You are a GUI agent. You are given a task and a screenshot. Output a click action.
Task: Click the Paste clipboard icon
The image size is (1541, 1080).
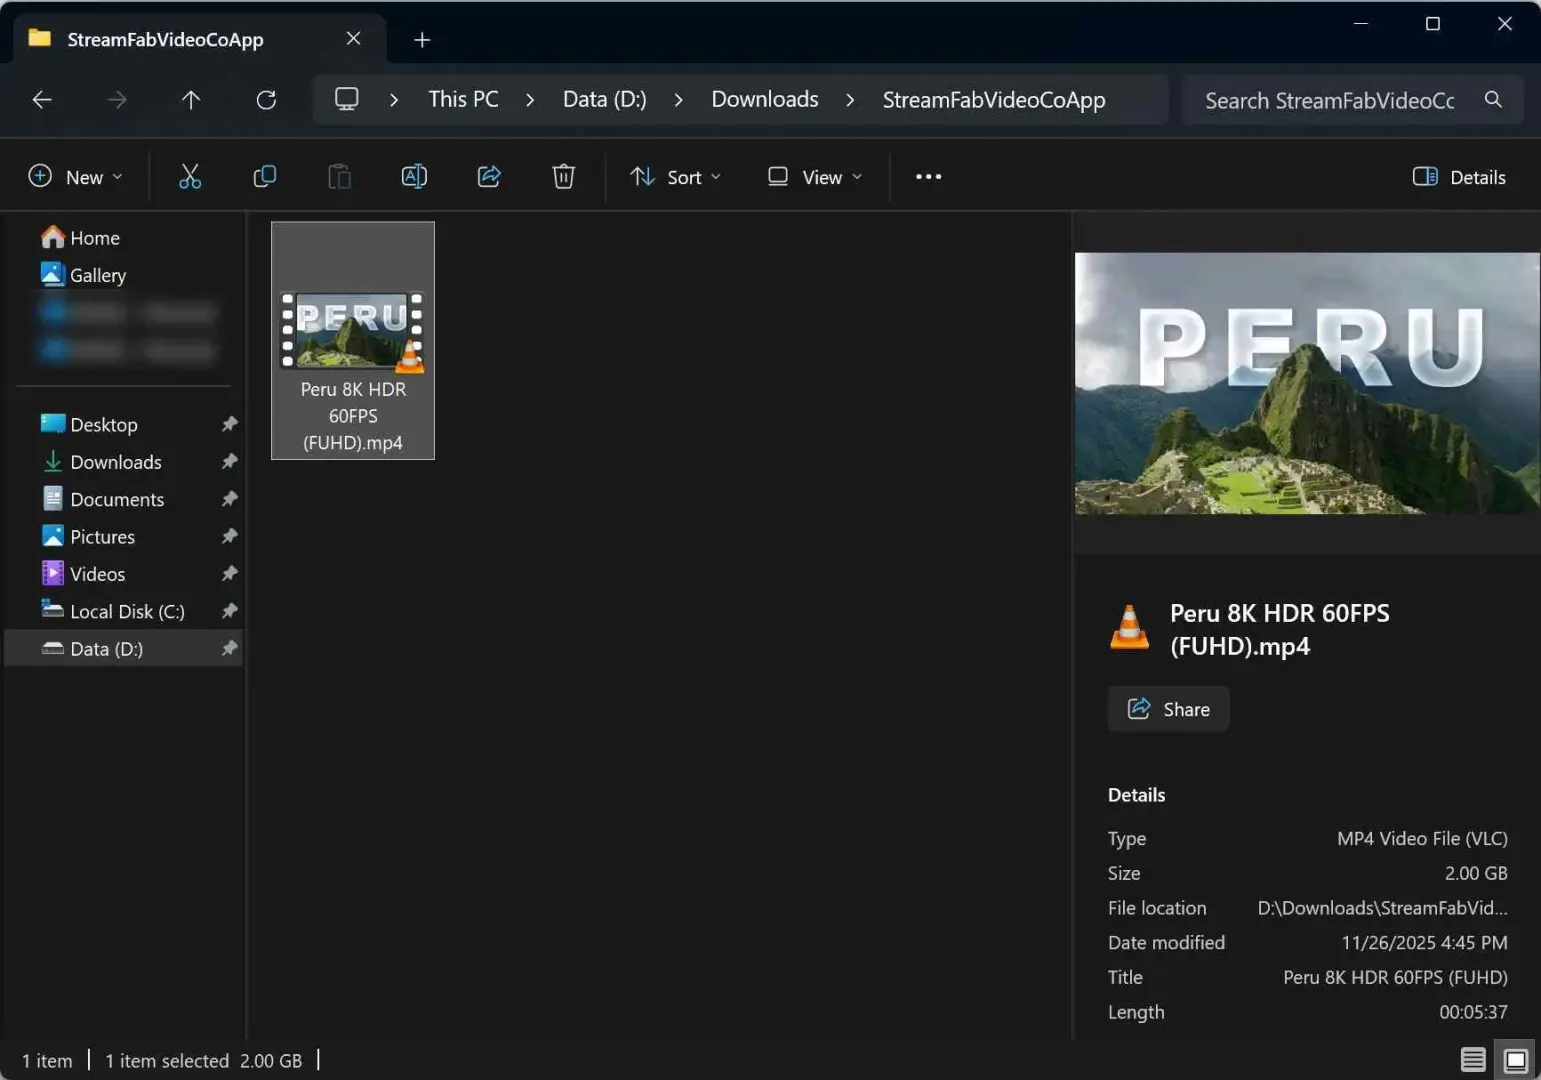click(x=340, y=177)
